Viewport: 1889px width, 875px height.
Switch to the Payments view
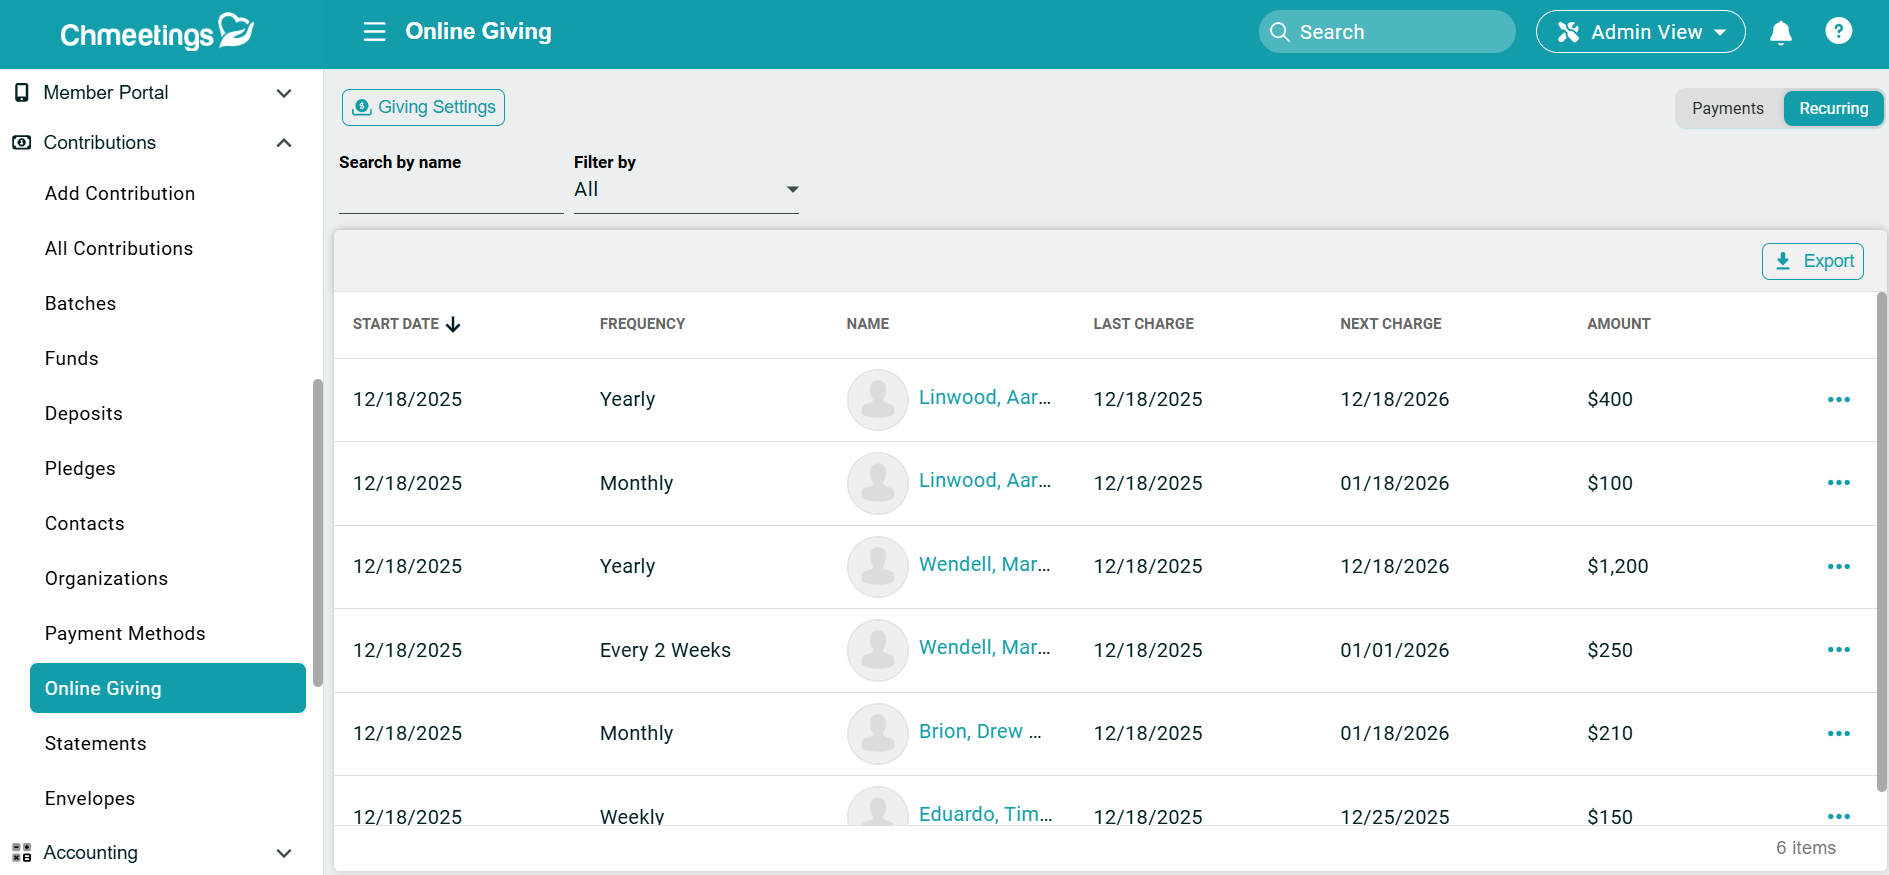click(1727, 108)
